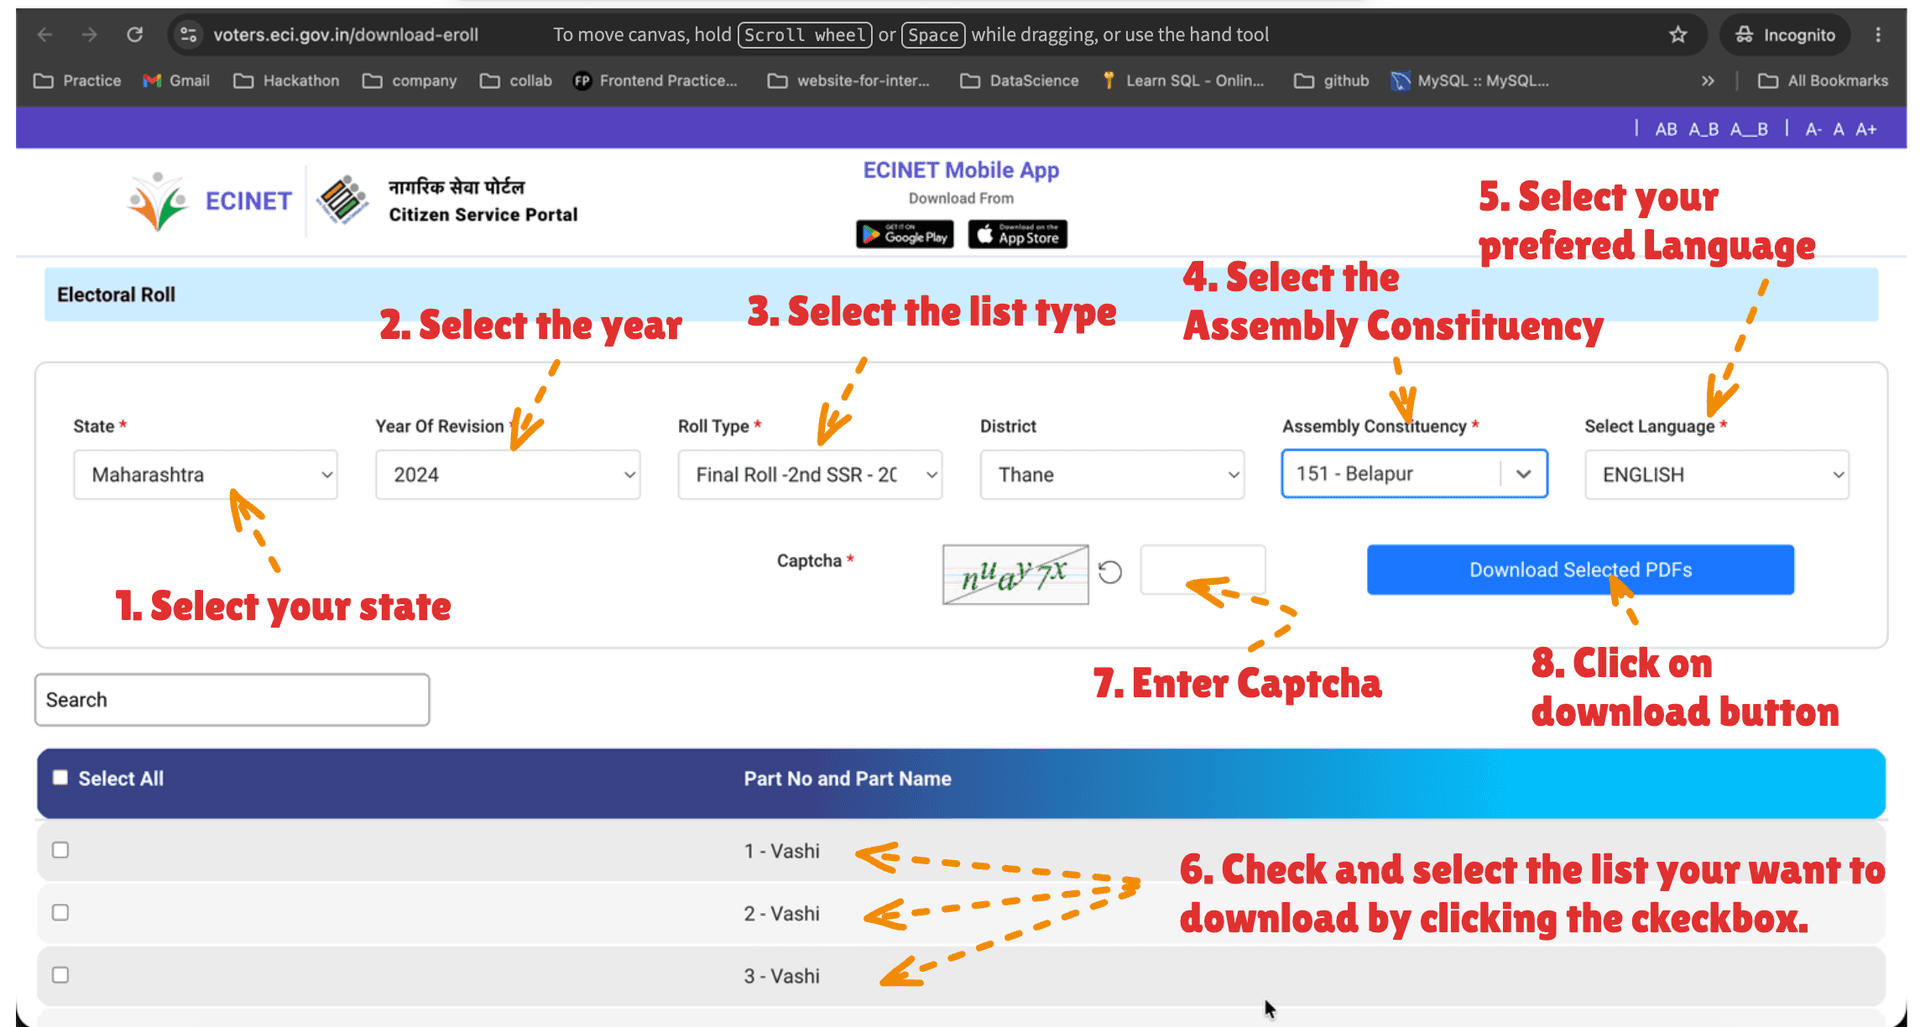Open the DataScience bookmark folder
This screenshot has height=1027, width=1920.
pos(1020,81)
